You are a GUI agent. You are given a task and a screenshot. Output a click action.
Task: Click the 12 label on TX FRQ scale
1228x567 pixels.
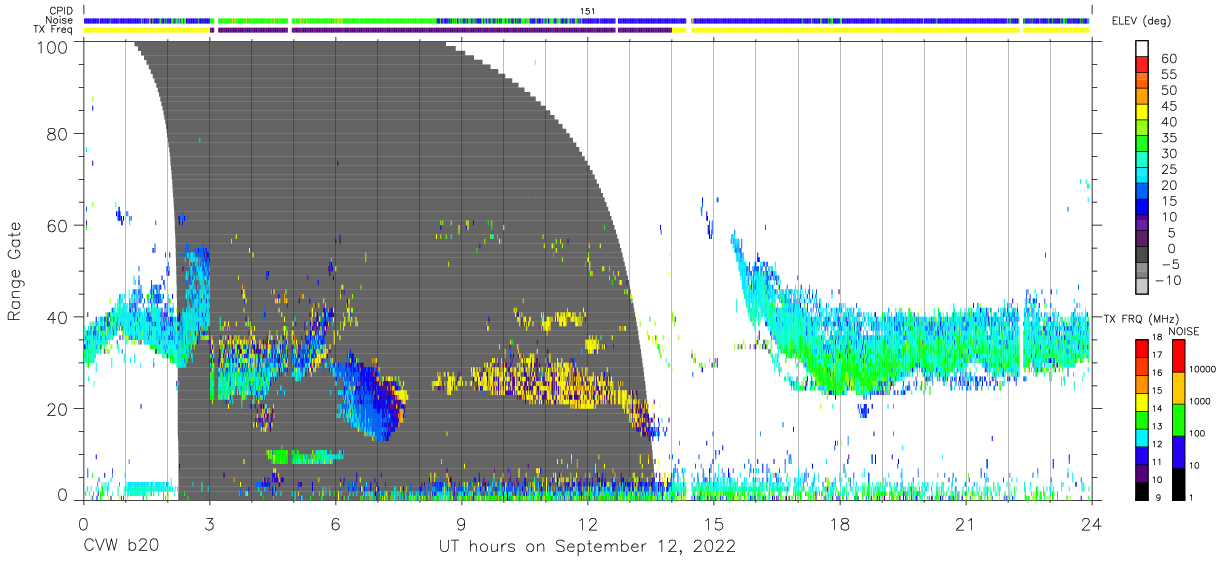pos(1157,444)
